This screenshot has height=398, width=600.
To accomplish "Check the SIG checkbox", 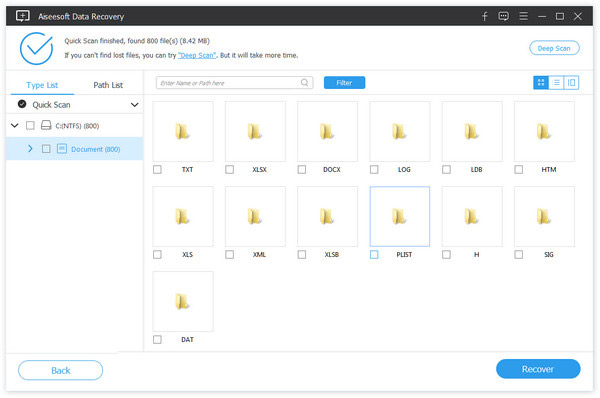I will [519, 254].
